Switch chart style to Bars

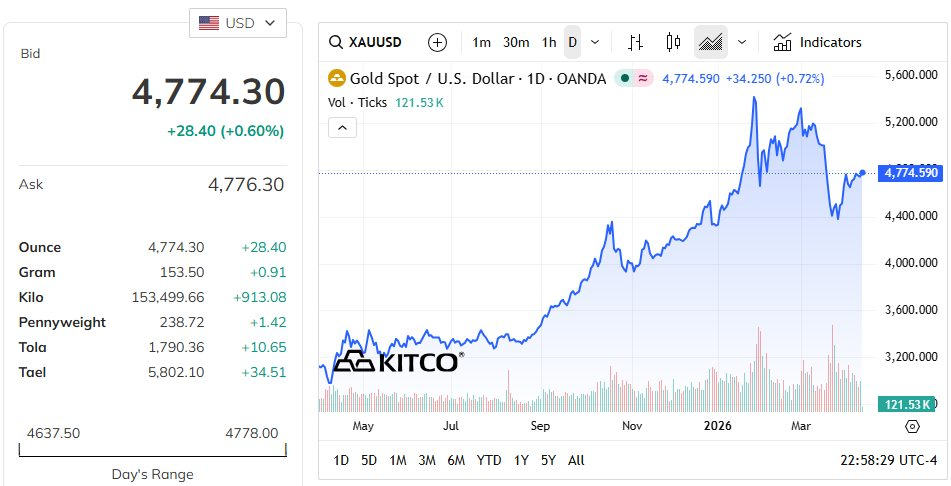pyautogui.click(x=635, y=42)
